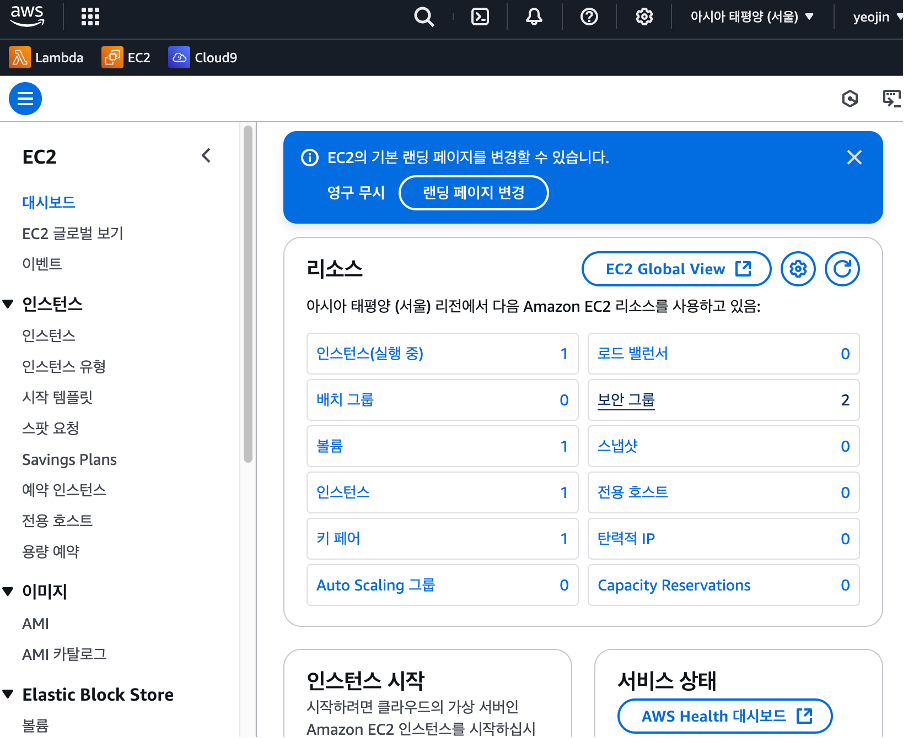Open Savings Plans in the sidebar
The image size is (904, 738).
[x=69, y=460]
